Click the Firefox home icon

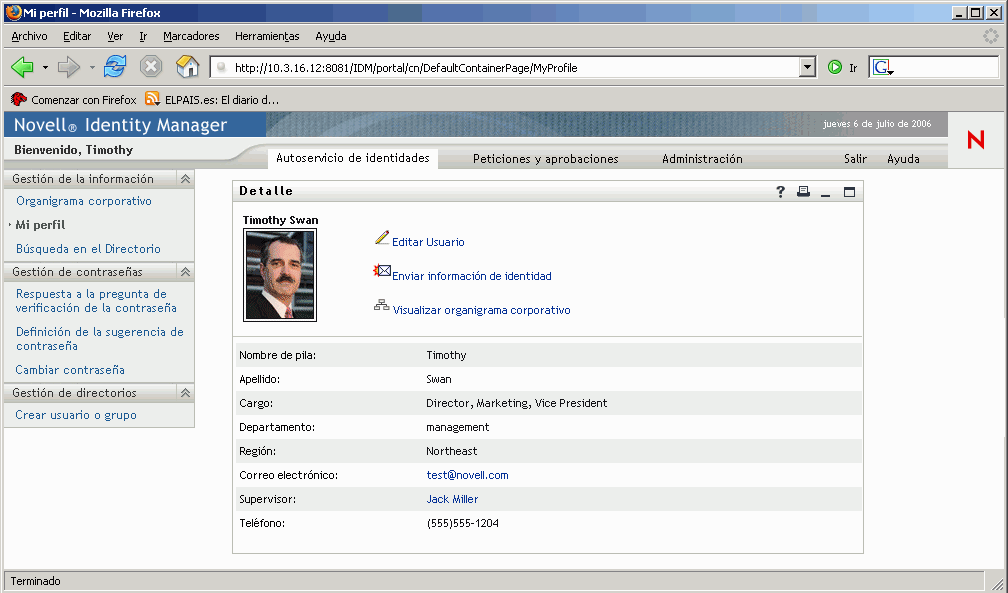click(x=187, y=68)
